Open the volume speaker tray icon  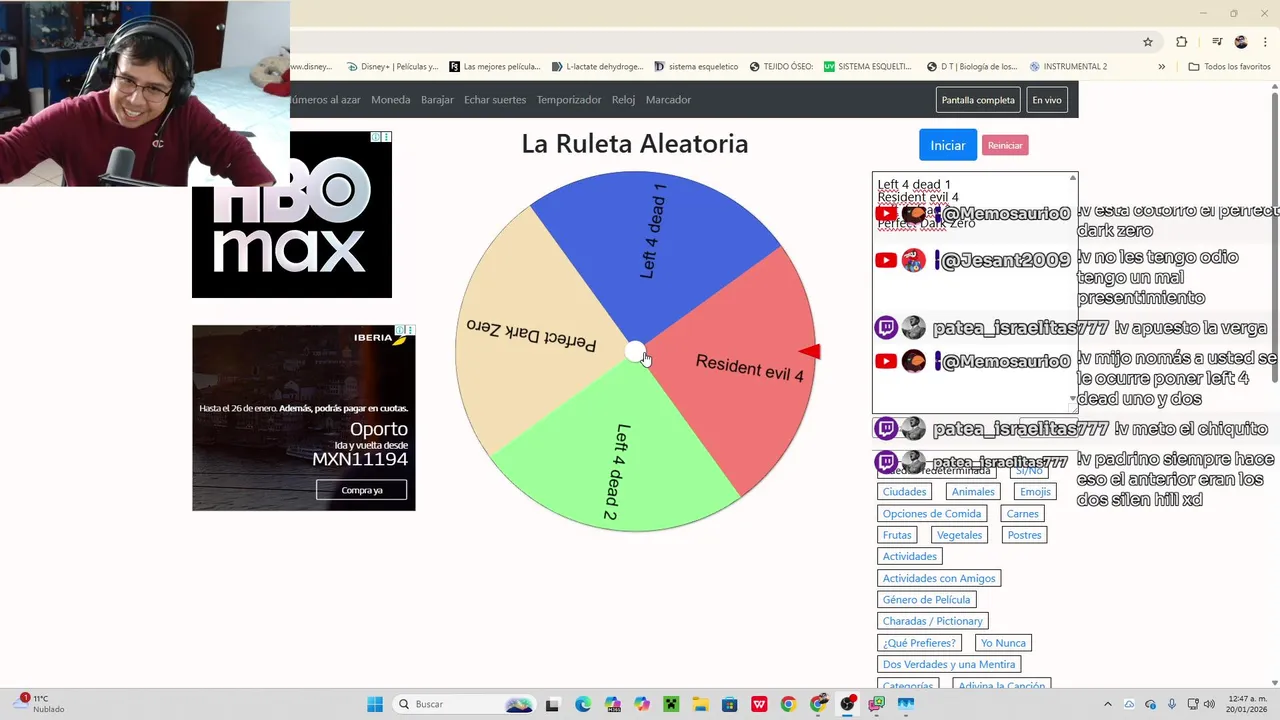click(1210, 704)
